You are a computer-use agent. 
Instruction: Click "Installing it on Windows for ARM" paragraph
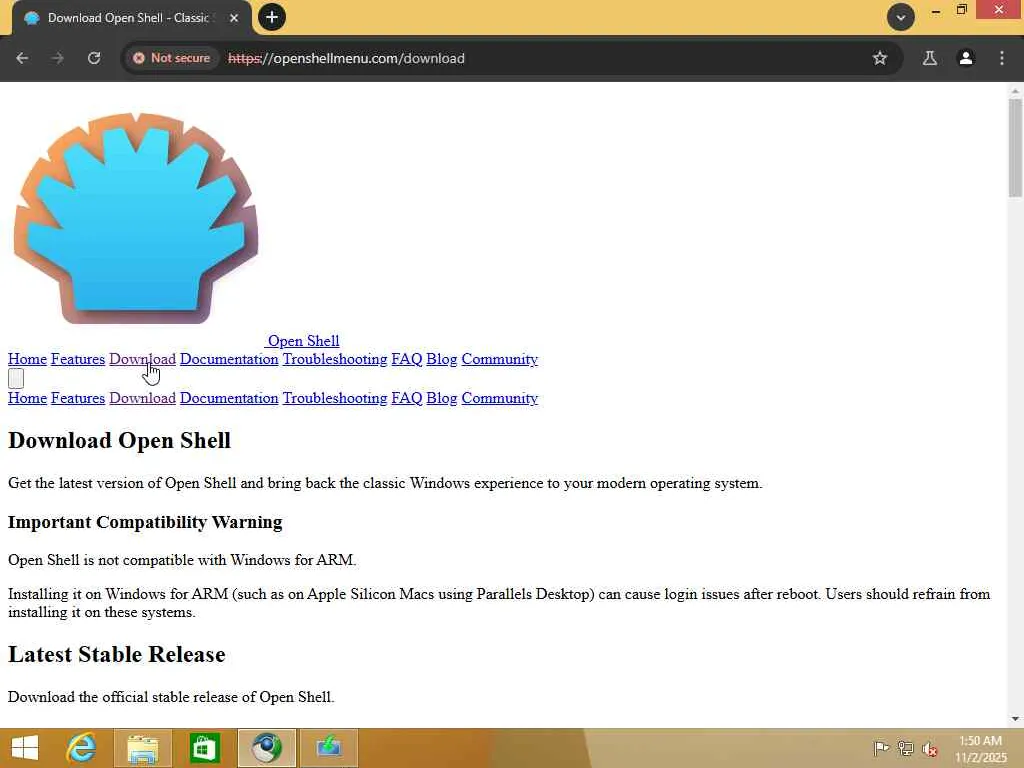pyautogui.click(x=499, y=603)
